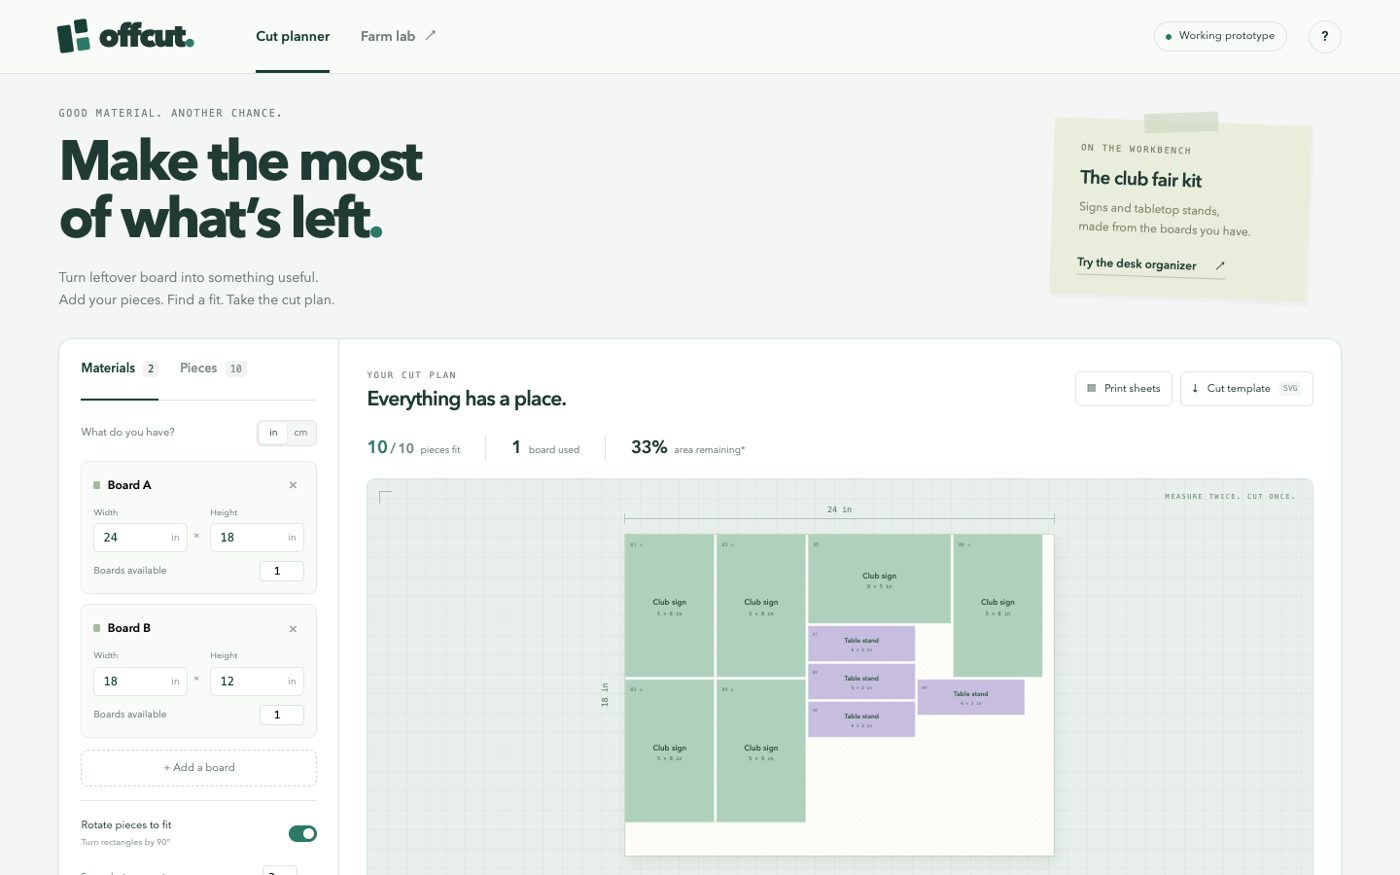
Task: Edit the Board B height field
Action: [257, 681]
